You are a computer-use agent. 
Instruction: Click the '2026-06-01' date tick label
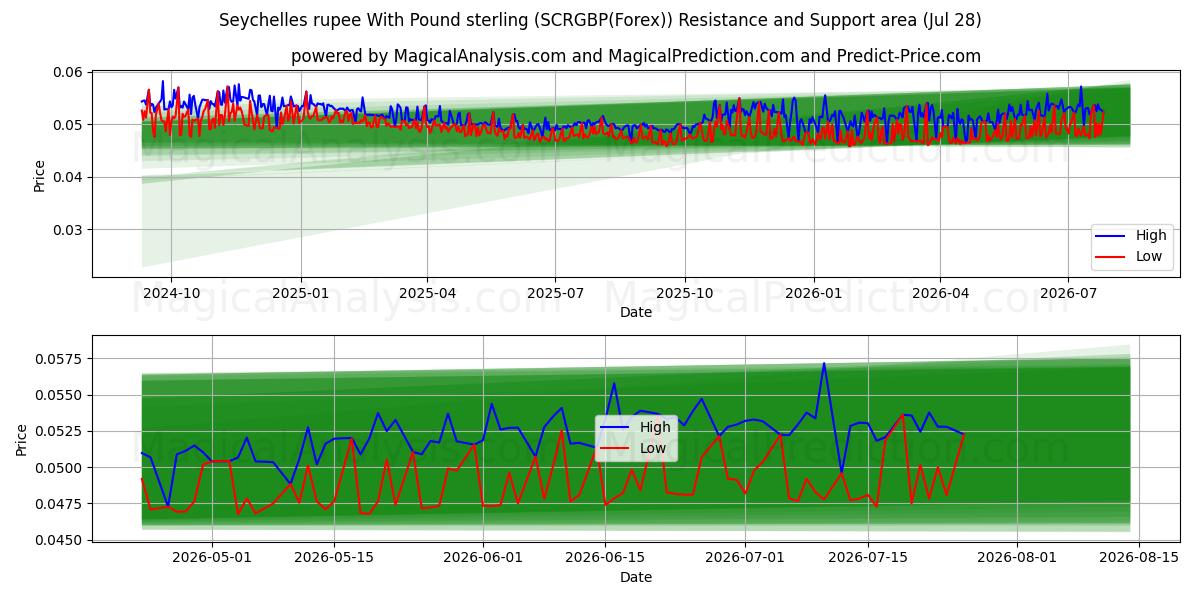[x=483, y=558]
